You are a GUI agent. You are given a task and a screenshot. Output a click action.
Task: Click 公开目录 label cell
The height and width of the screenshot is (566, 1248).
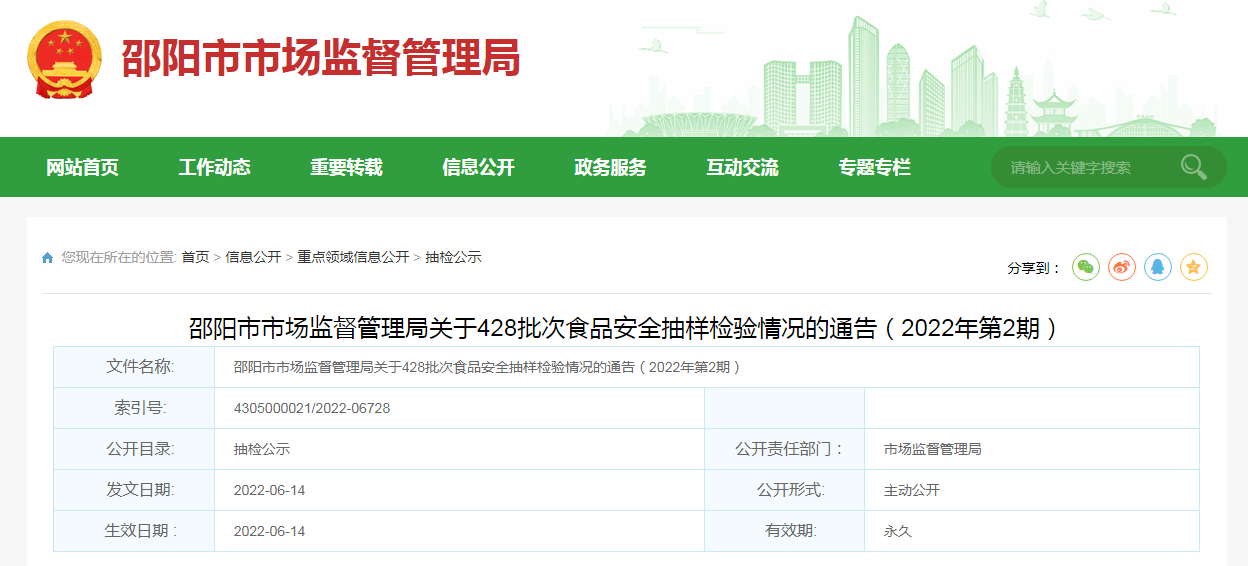tap(134, 449)
